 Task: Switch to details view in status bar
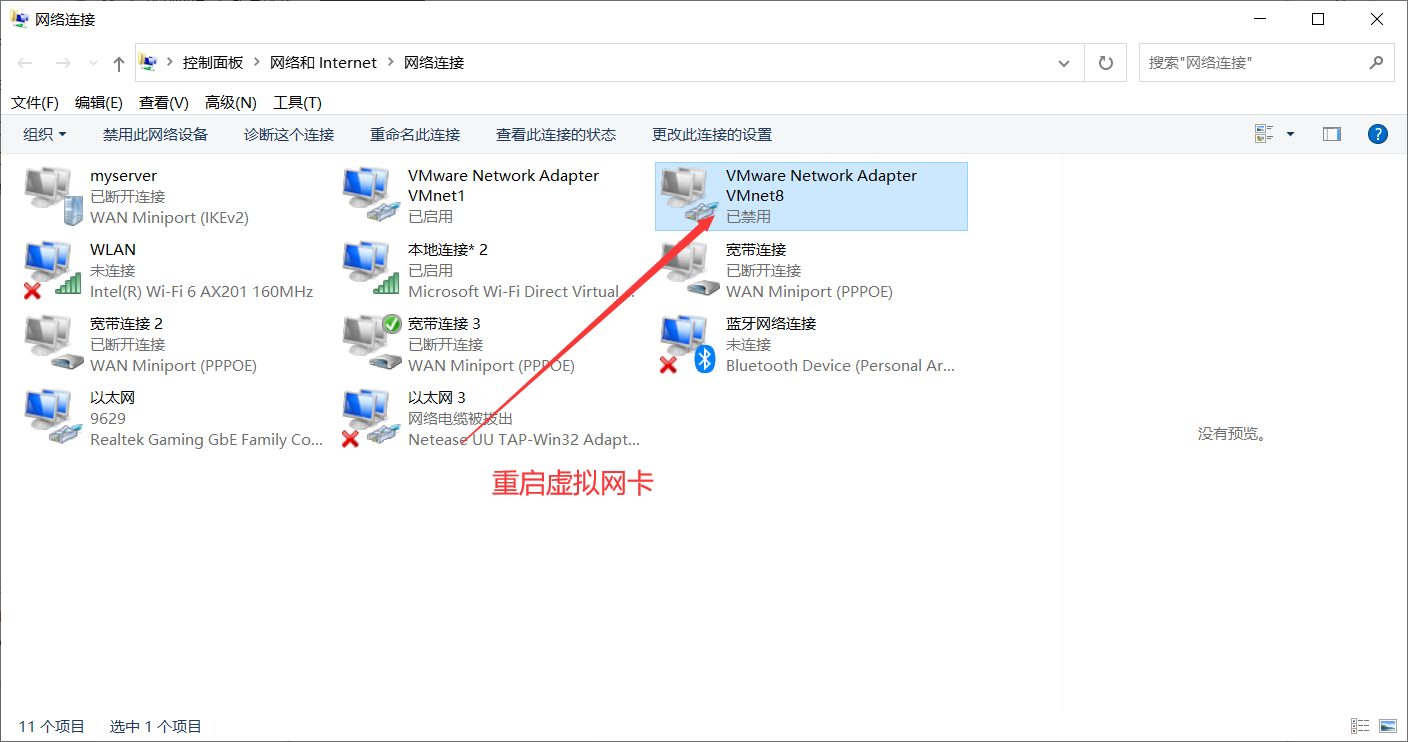1360,726
